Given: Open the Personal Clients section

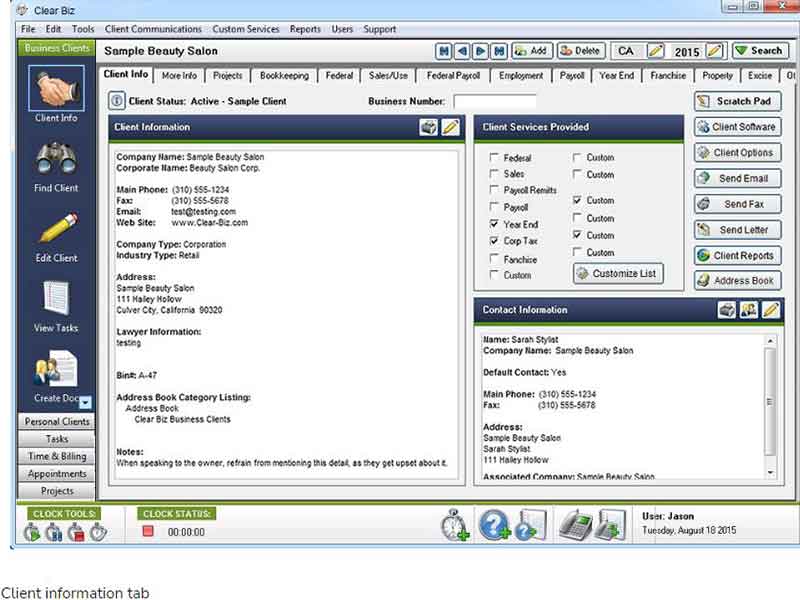Looking at the screenshot, I should coord(57,421).
